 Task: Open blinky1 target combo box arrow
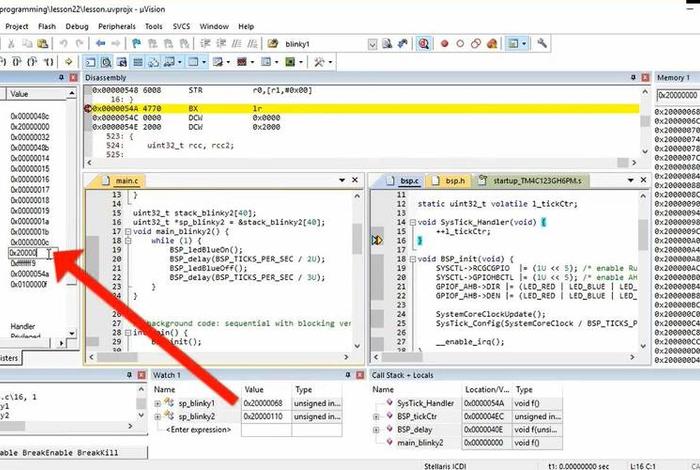[372, 44]
